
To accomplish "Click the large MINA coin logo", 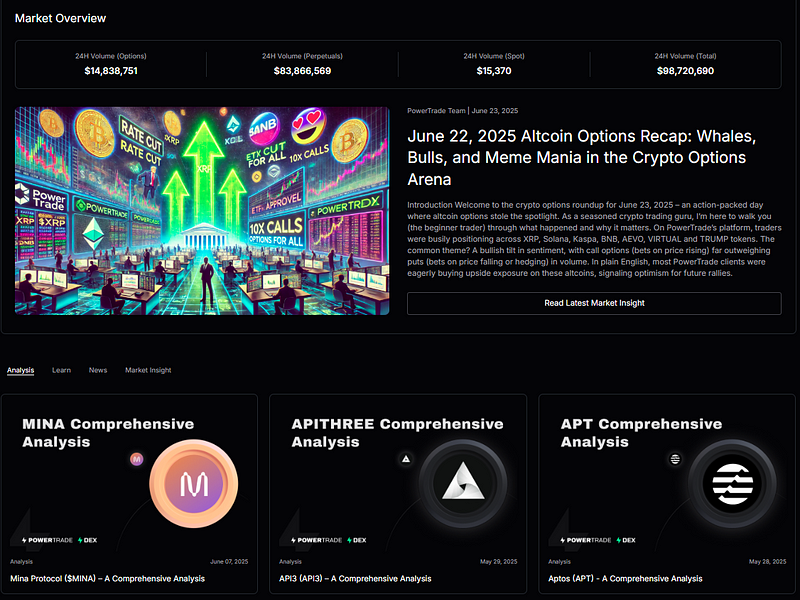I will point(194,484).
